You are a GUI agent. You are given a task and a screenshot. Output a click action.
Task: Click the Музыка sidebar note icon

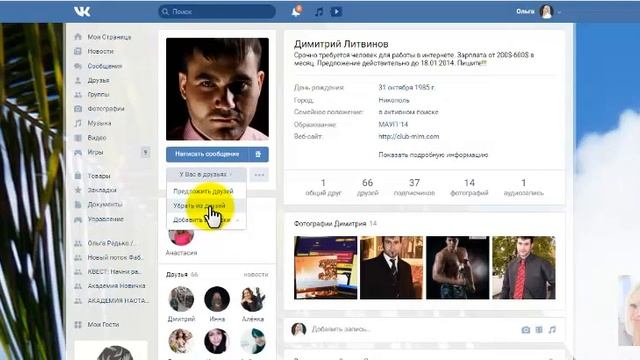coord(78,123)
